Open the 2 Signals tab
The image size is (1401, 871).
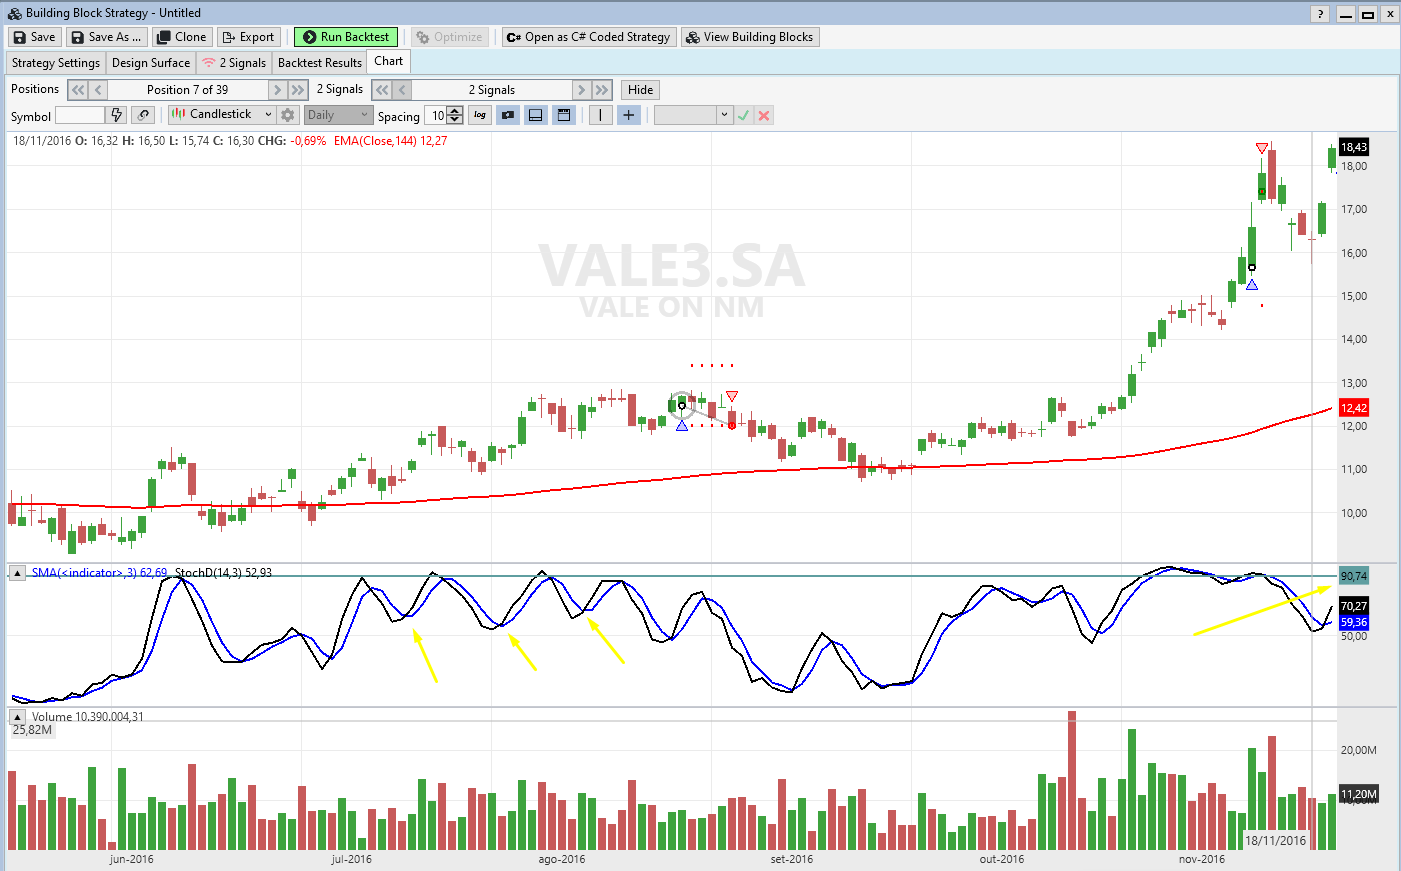[x=234, y=62]
